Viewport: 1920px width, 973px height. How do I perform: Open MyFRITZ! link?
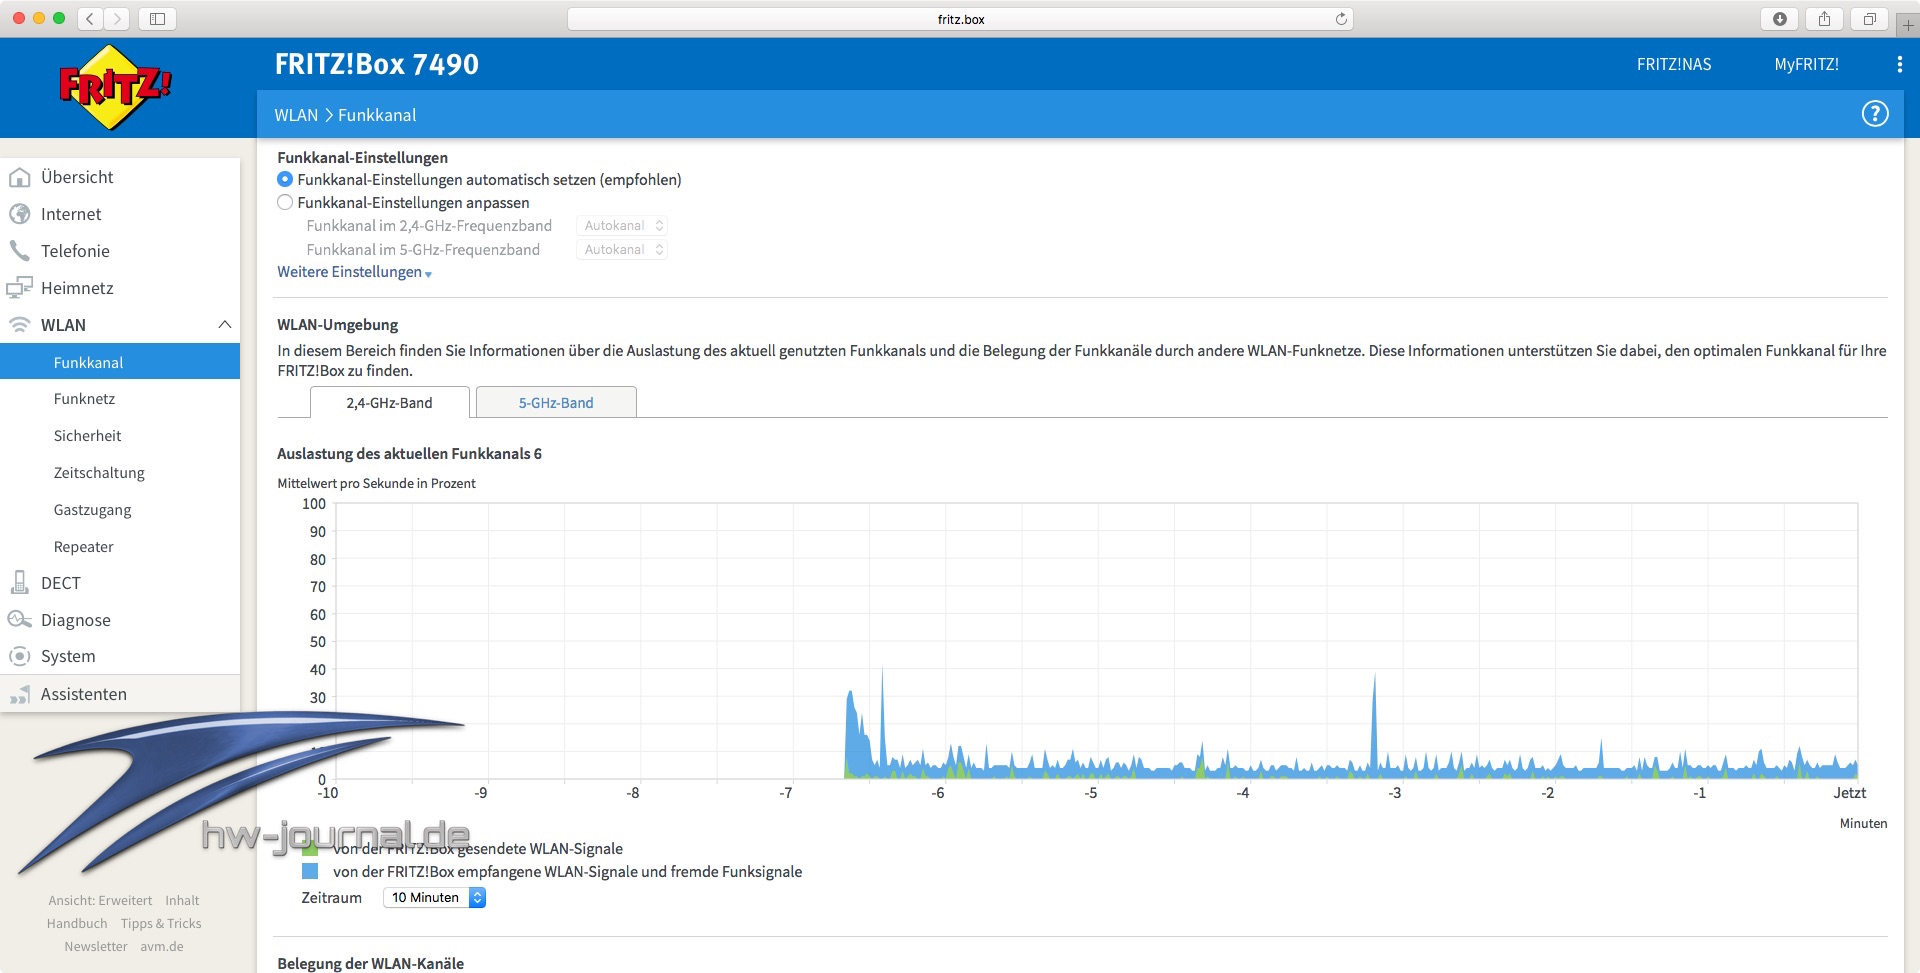pos(1807,64)
